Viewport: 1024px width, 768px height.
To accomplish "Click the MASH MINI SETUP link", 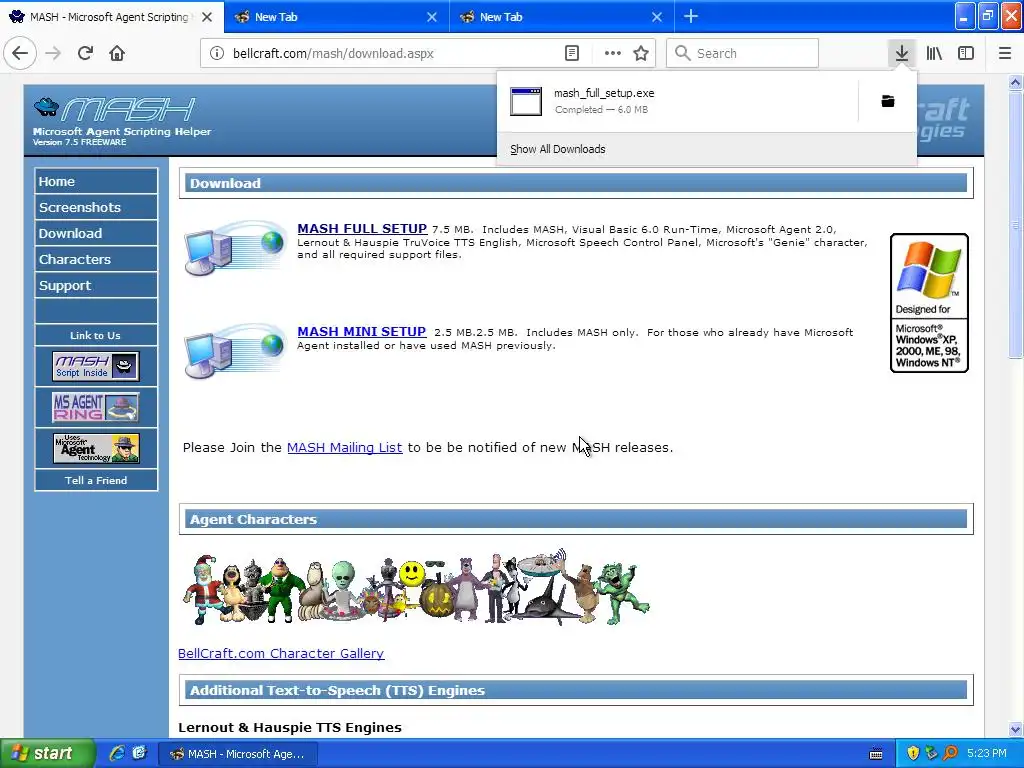I will pos(361,332).
